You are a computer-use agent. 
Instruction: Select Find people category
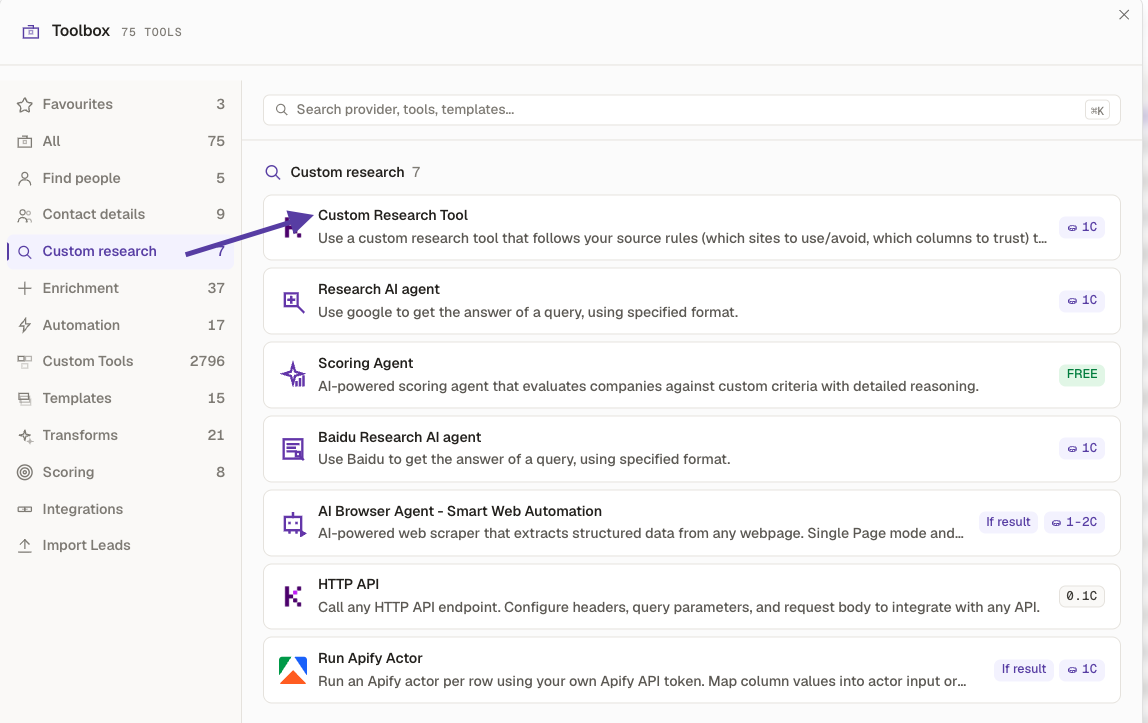pyautogui.click(x=120, y=178)
